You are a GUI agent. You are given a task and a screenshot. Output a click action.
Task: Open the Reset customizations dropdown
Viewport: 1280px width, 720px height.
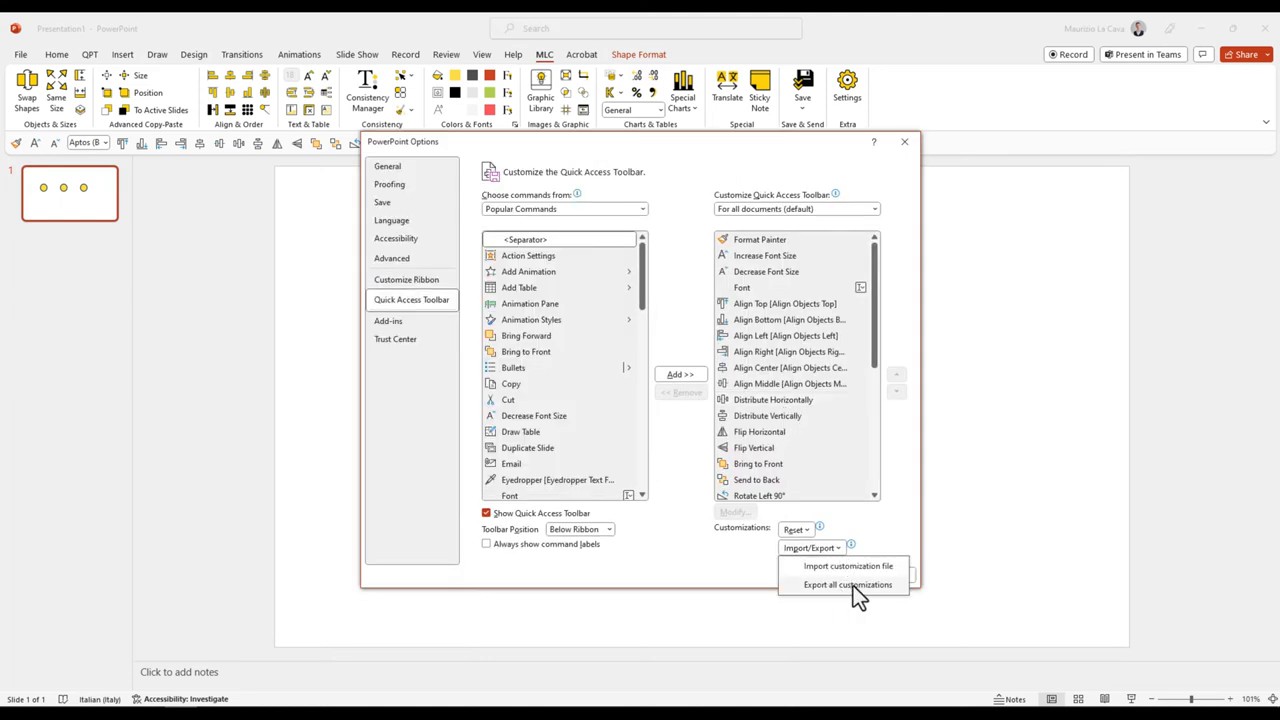[x=796, y=530]
